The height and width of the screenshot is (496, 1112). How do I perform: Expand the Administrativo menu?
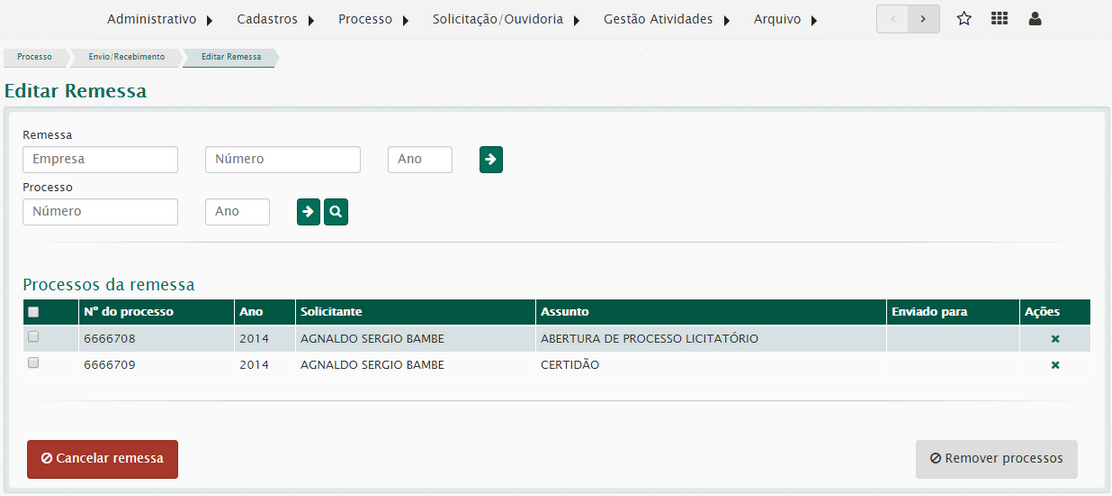(x=160, y=19)
